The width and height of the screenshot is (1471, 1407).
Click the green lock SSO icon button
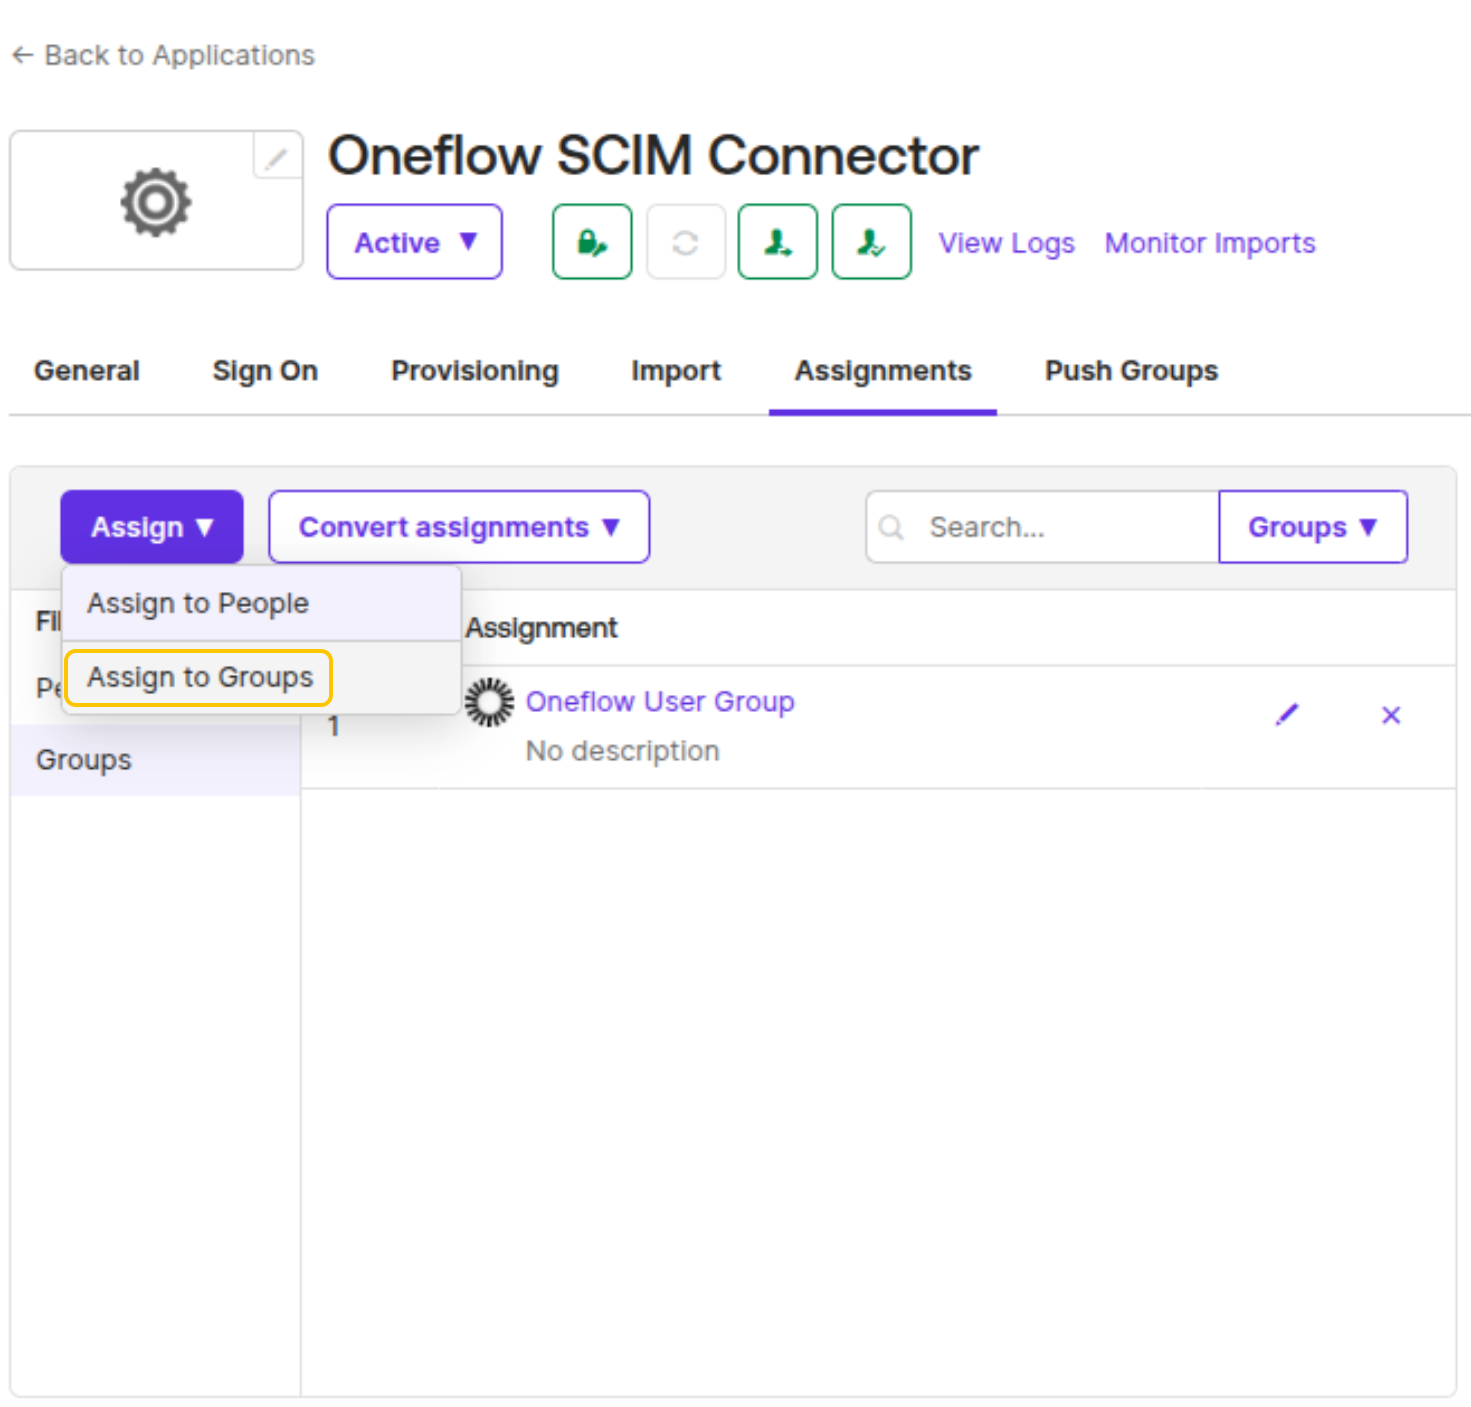click(592, 242)
